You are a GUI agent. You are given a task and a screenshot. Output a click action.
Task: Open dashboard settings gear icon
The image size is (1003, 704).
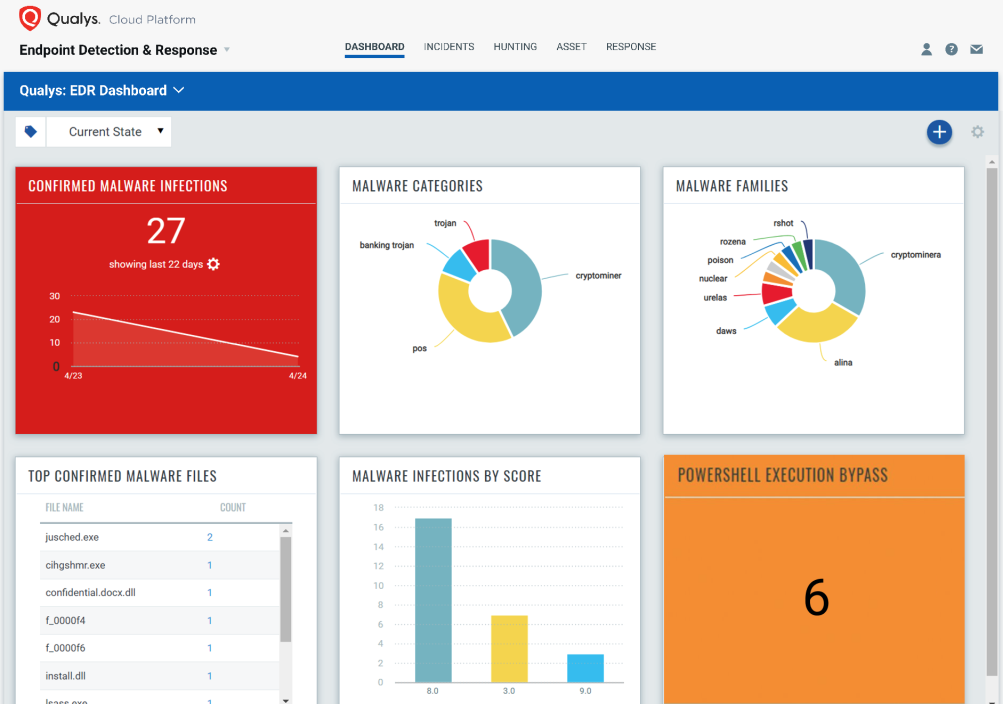click(977, 132)
